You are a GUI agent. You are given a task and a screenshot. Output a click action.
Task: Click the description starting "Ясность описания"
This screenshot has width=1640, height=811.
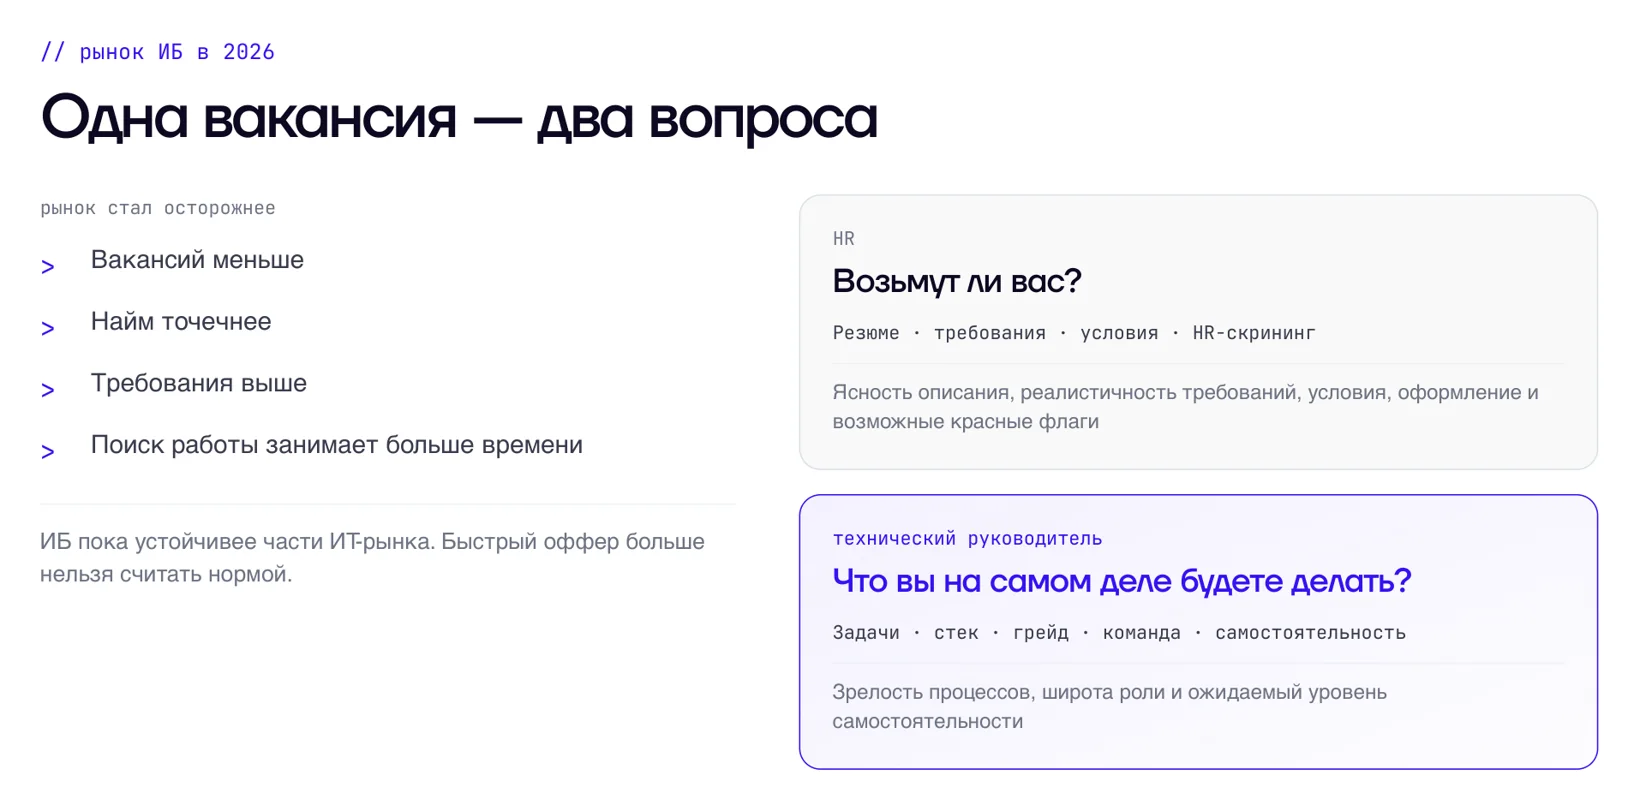coord(1185,407)
